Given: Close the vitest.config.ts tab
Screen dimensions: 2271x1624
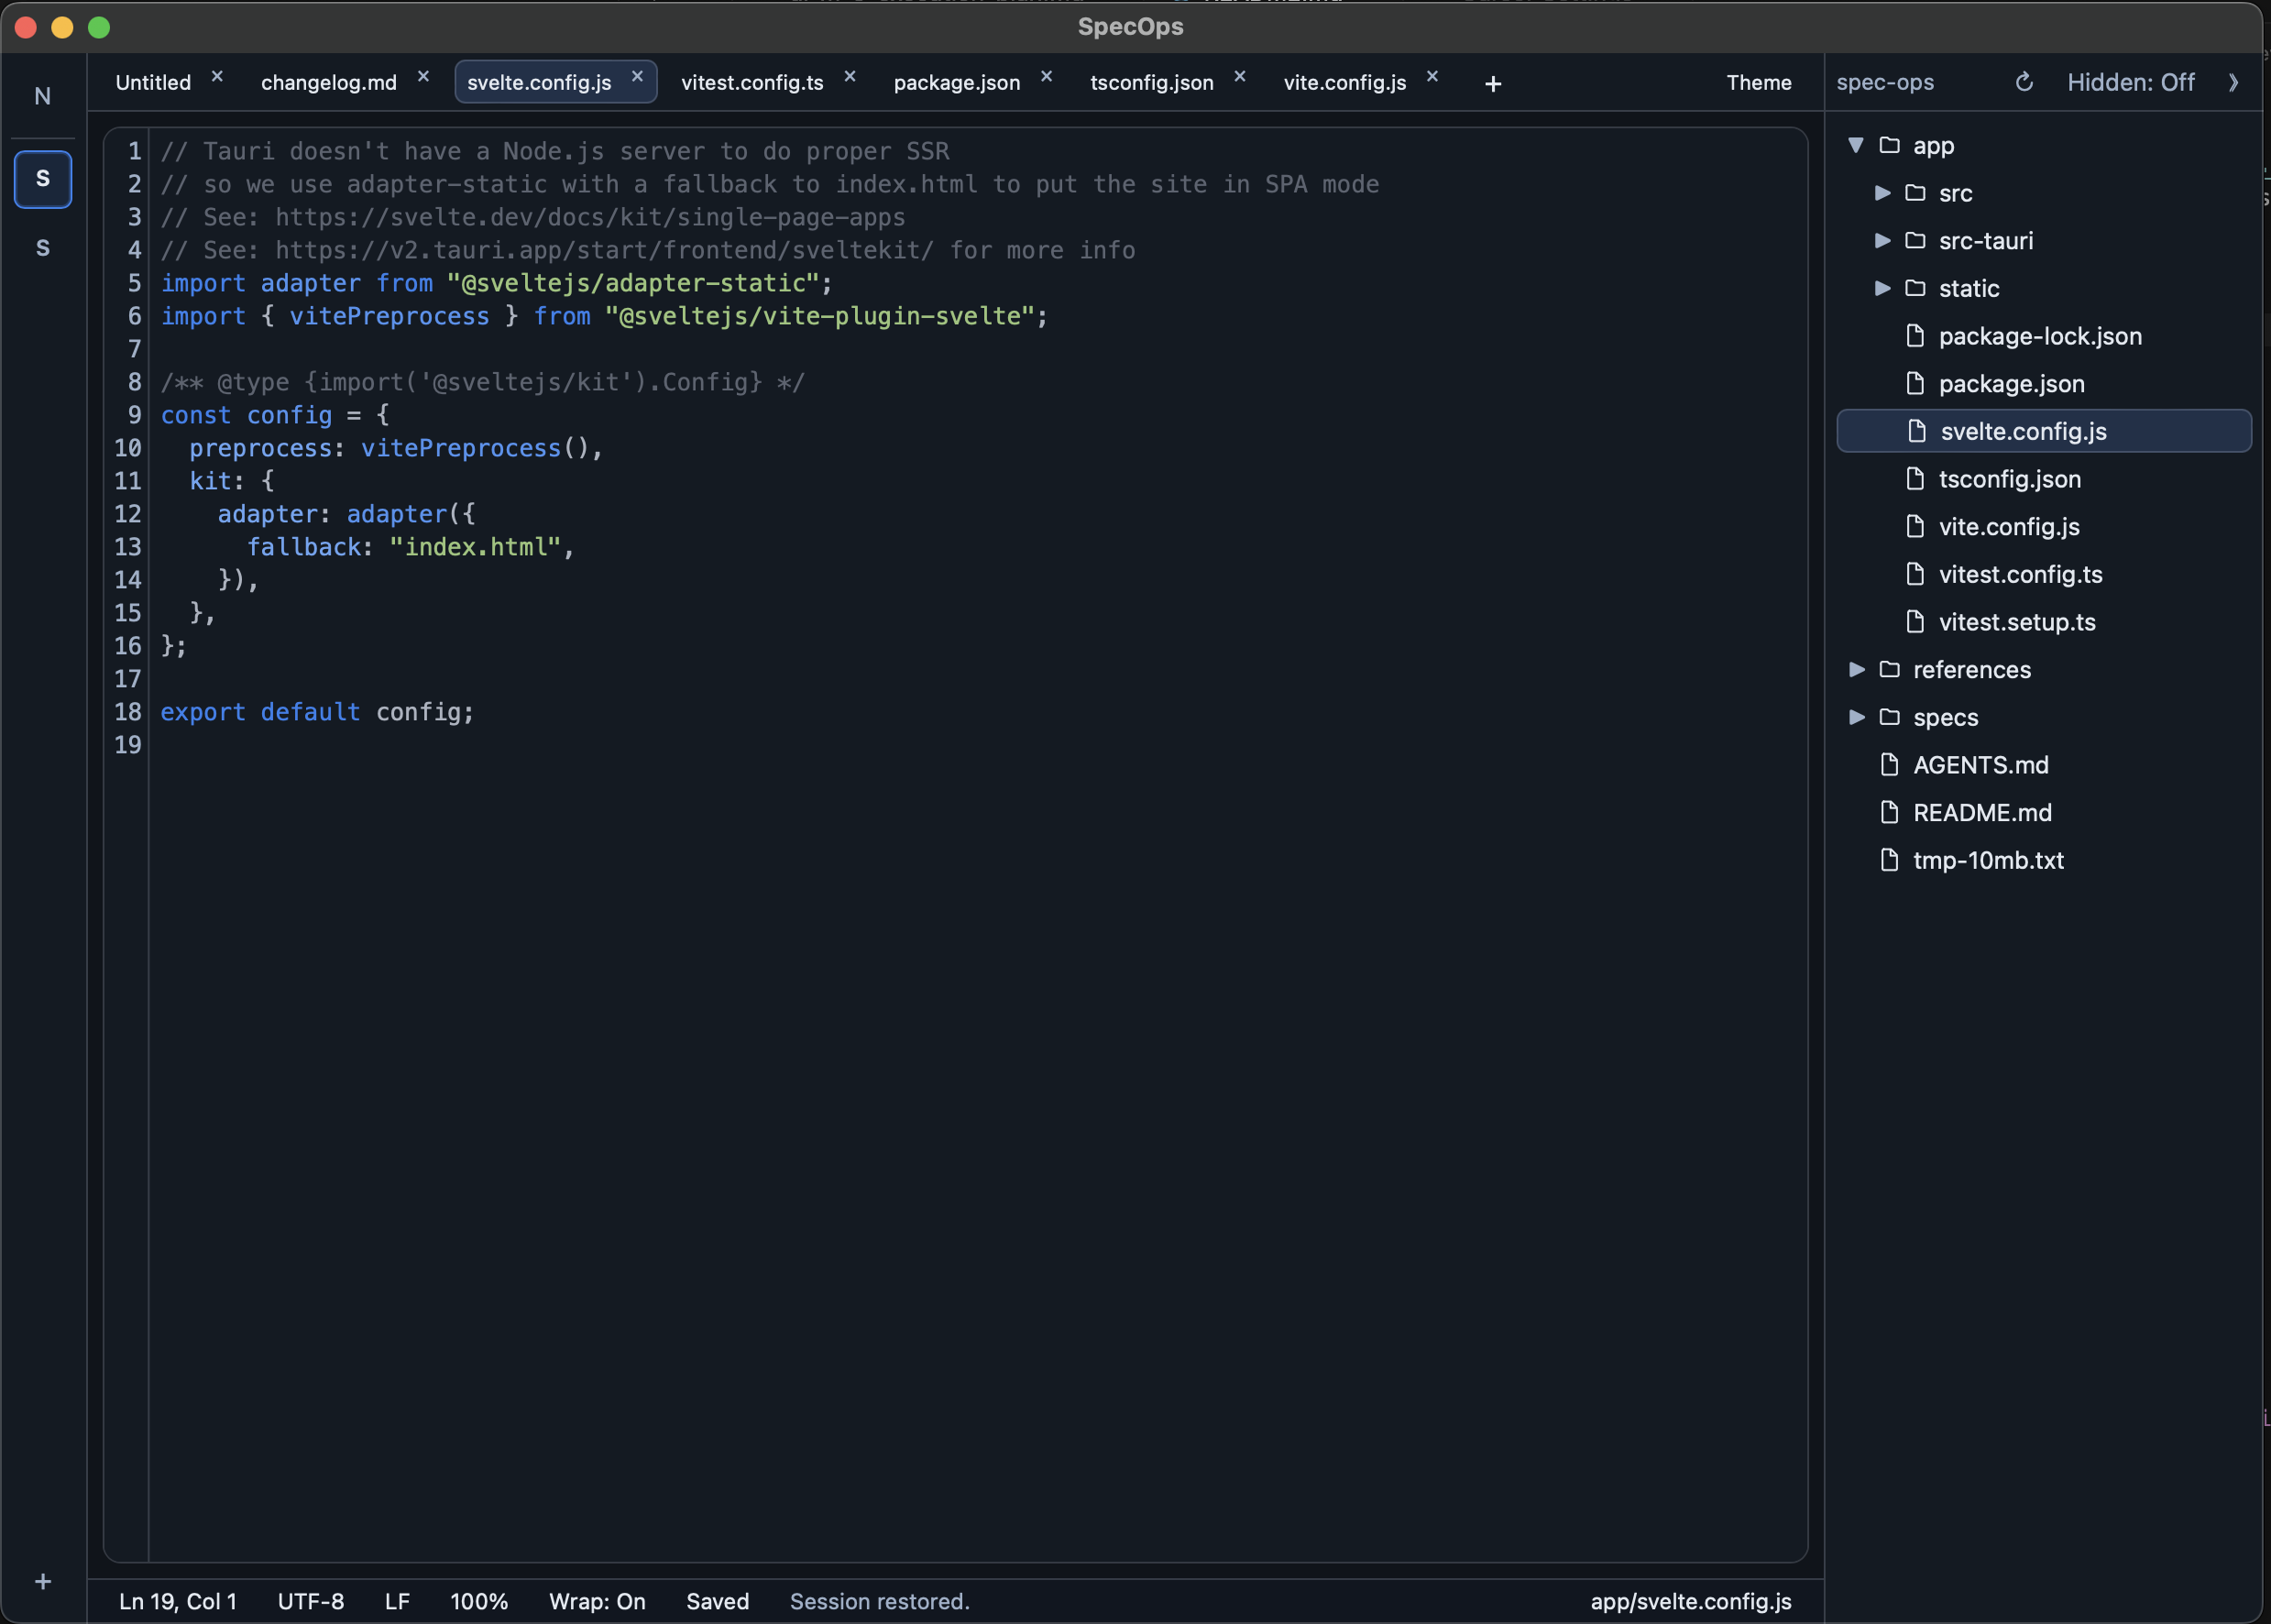Looking at the screenshot, I should click(x=850, y=76).
